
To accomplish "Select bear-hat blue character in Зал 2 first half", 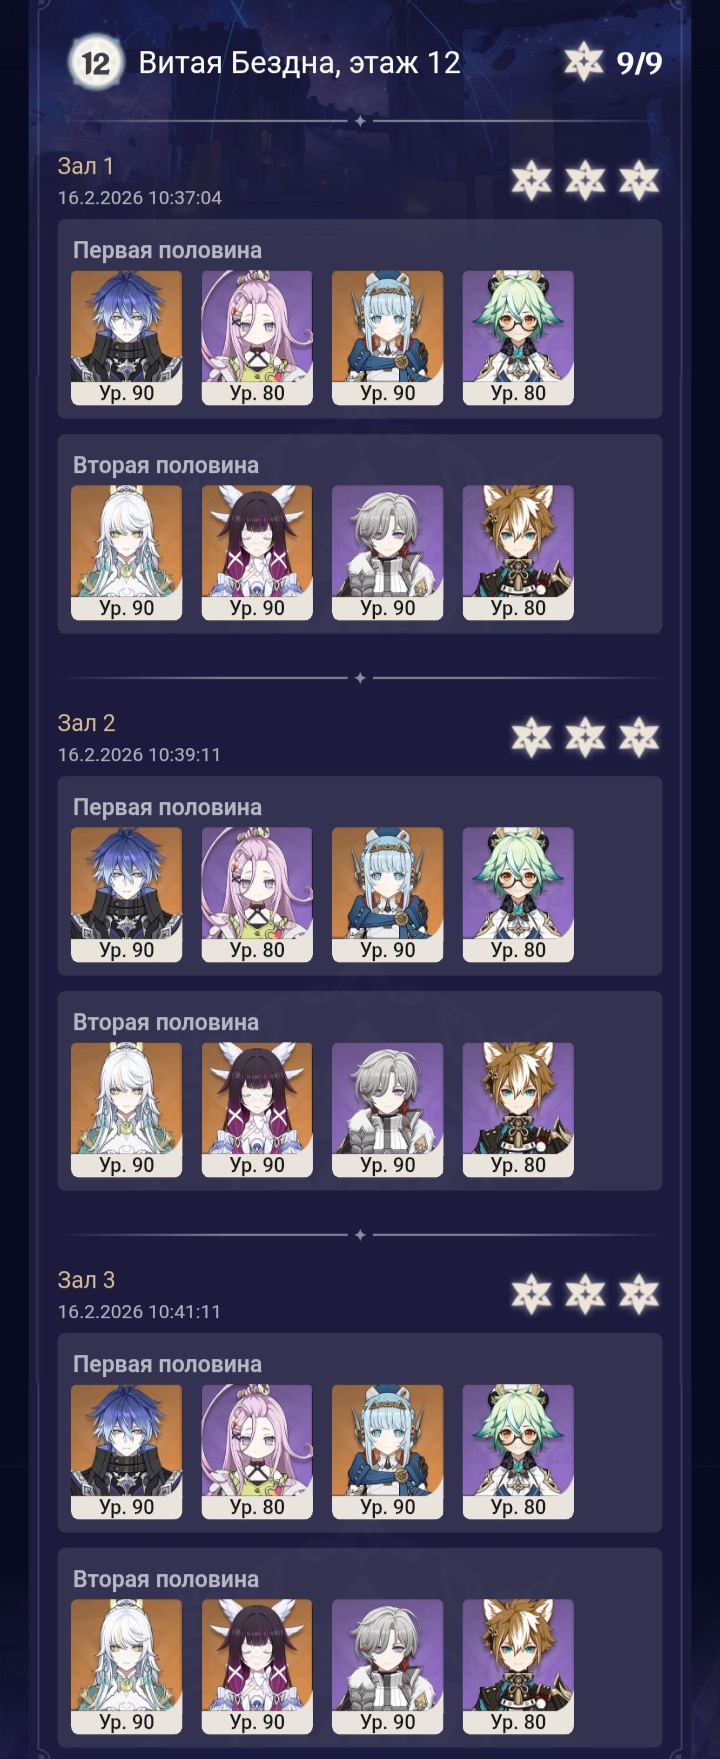I will (x=388, y=895).
